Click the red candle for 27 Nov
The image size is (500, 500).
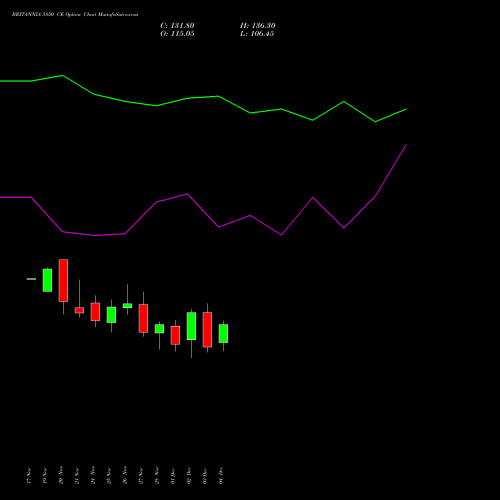click(143, 318)
